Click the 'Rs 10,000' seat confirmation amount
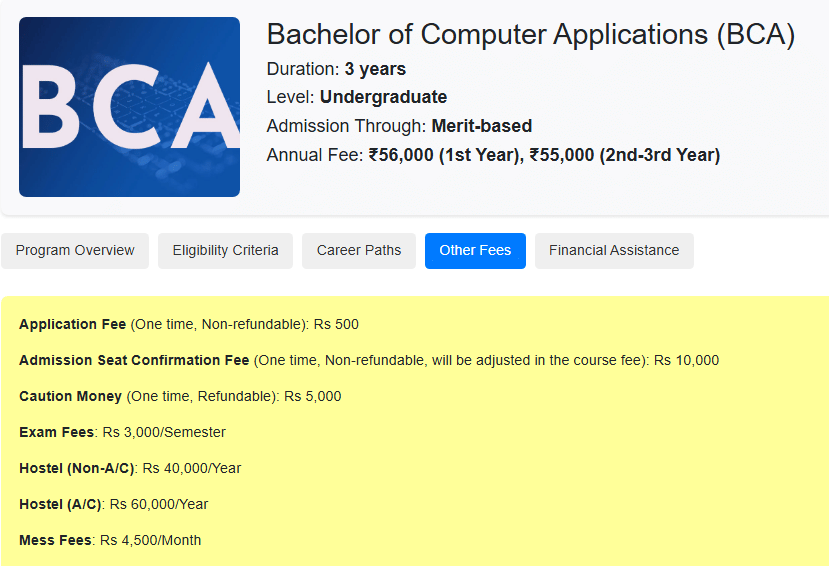This screenshot has width=829, height=566. pos(686,360)
